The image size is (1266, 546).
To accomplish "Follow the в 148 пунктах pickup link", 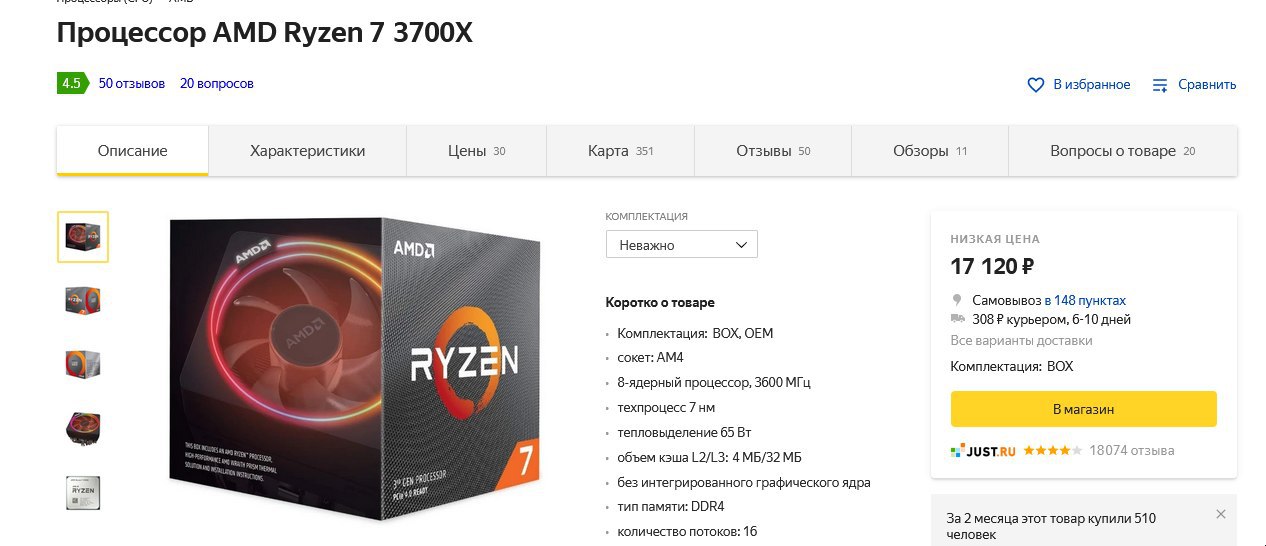I will pos(1085,300).
